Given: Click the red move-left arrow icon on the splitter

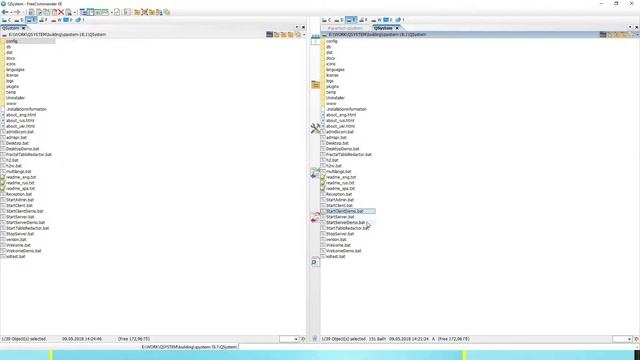Looking at the screenshot, I should point(315,218).
